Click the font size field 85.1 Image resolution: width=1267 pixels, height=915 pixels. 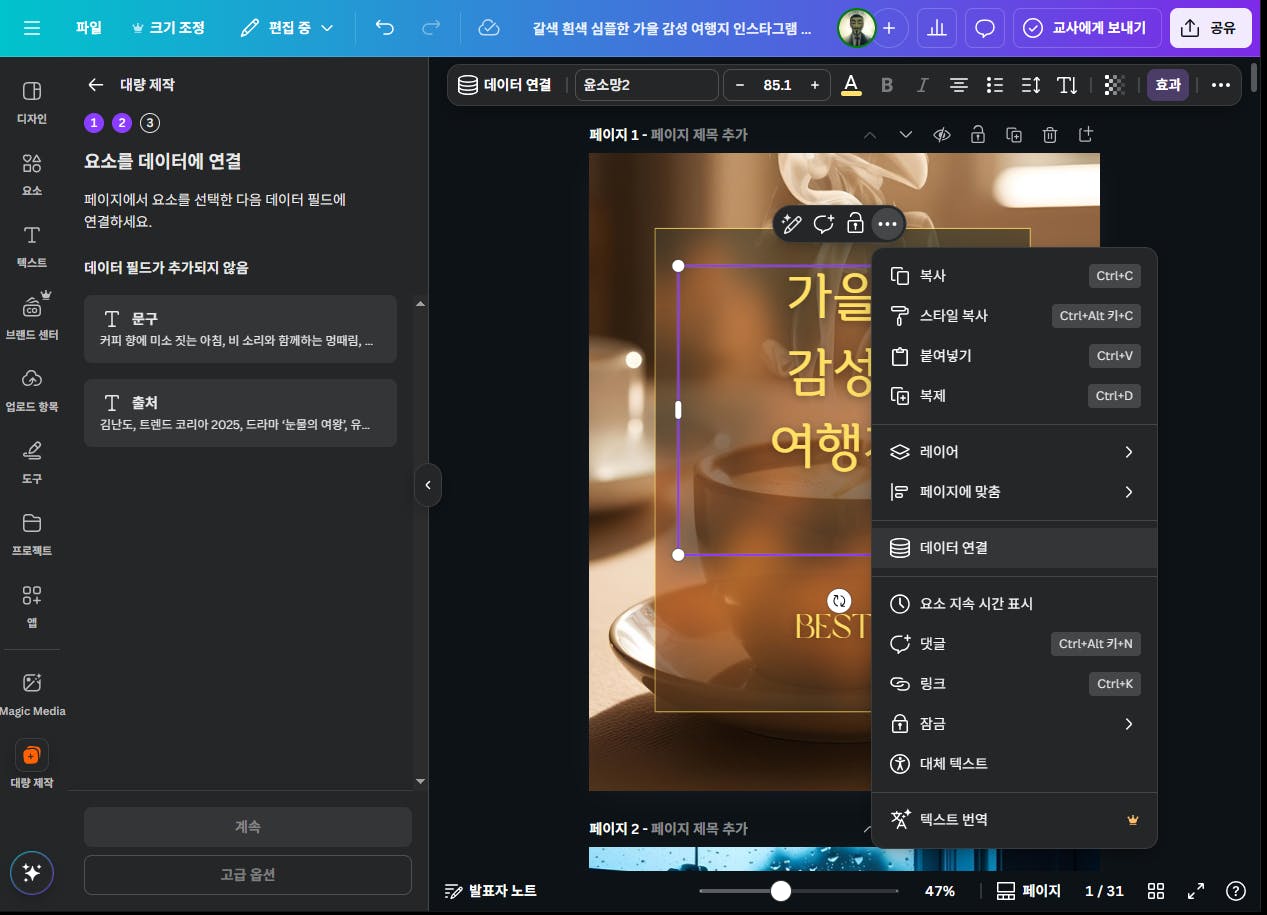(x=777, y=85)
